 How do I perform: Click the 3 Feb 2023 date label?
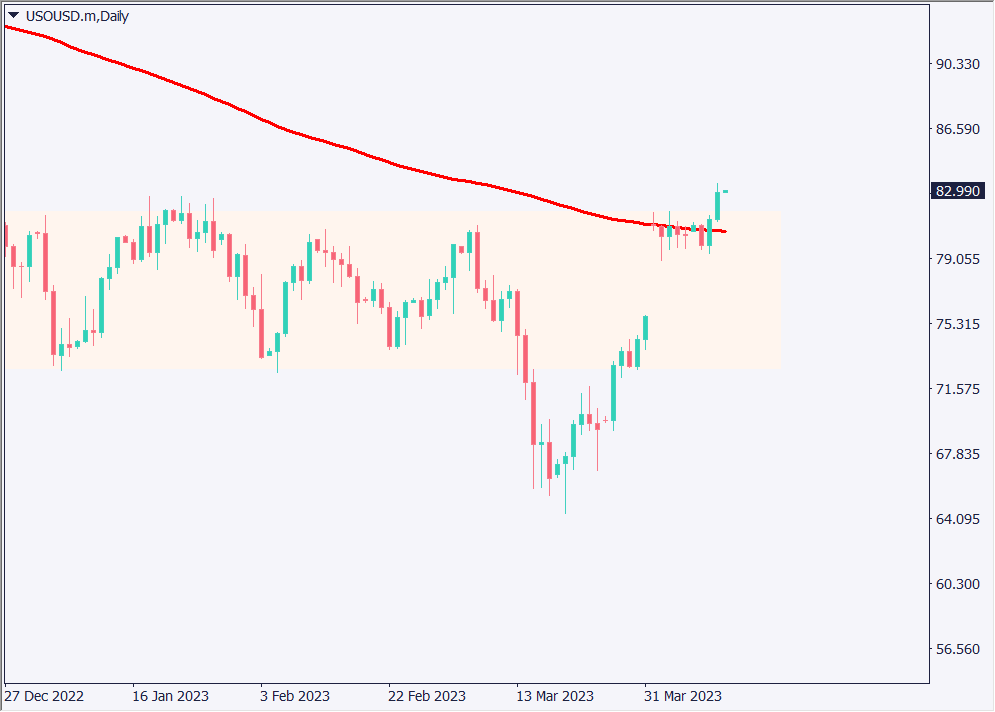point(294,696)
